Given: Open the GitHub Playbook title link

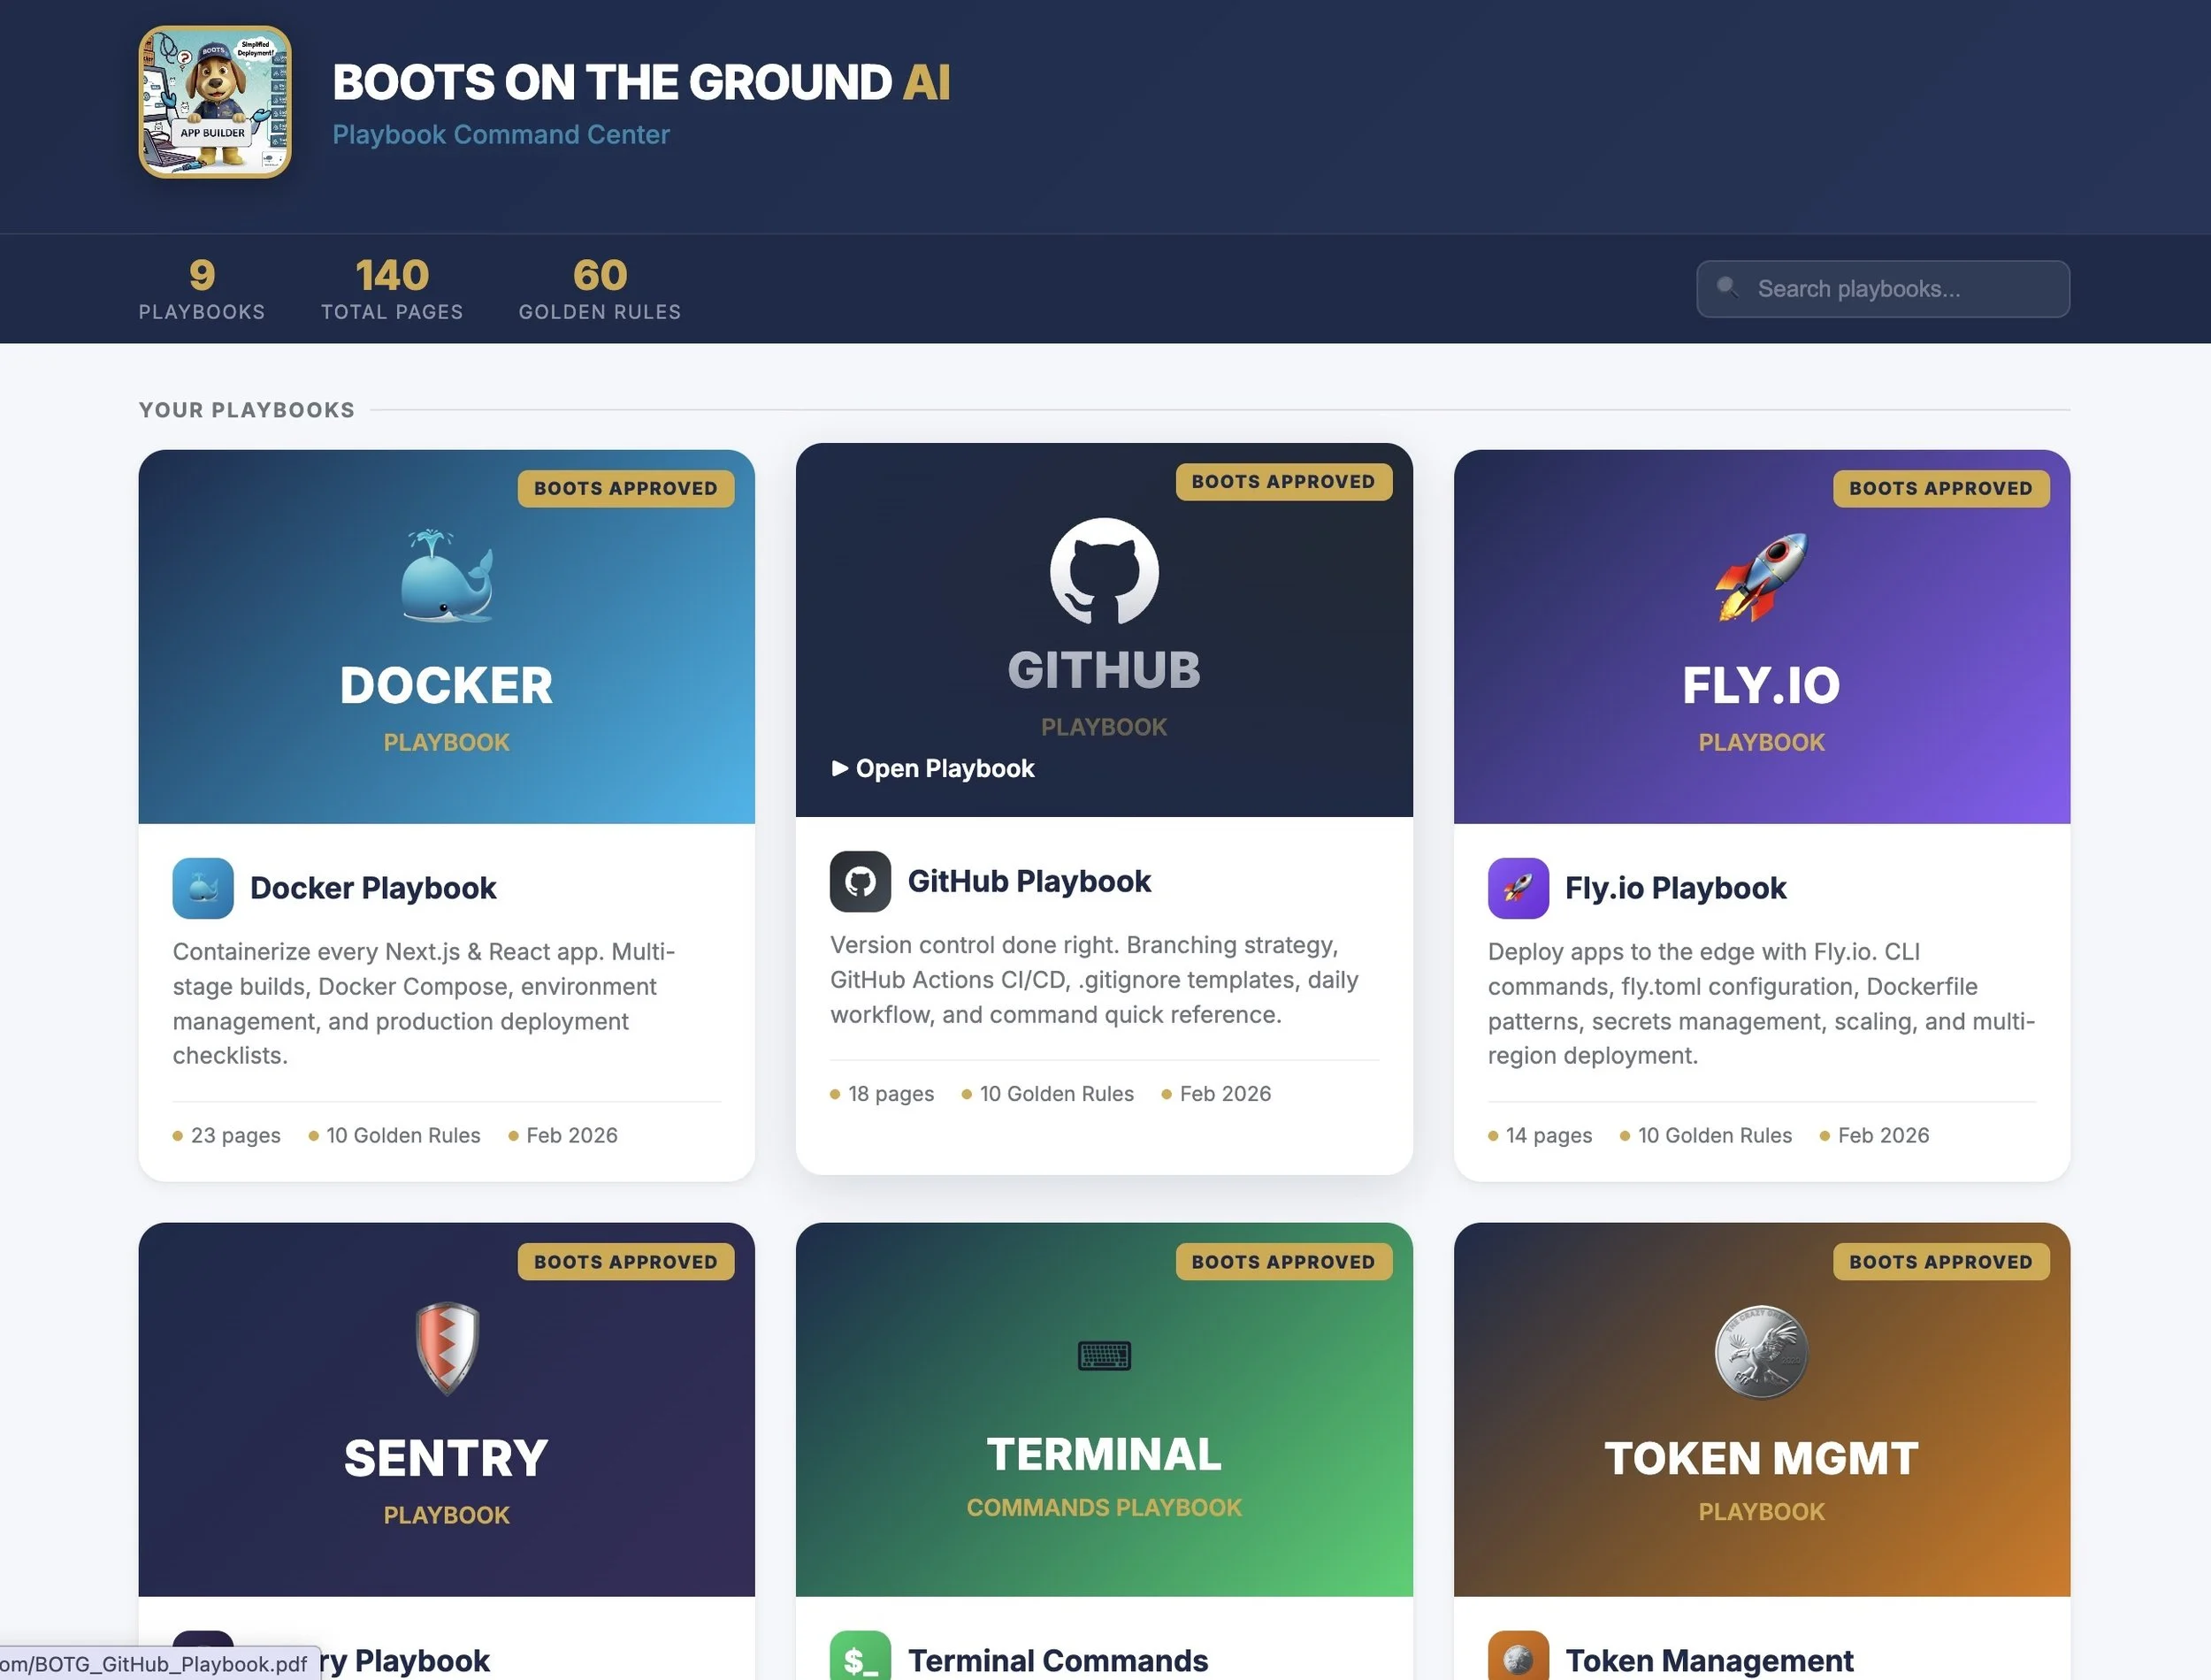Looking at the screenshot, I should [x=1029, y=881].
